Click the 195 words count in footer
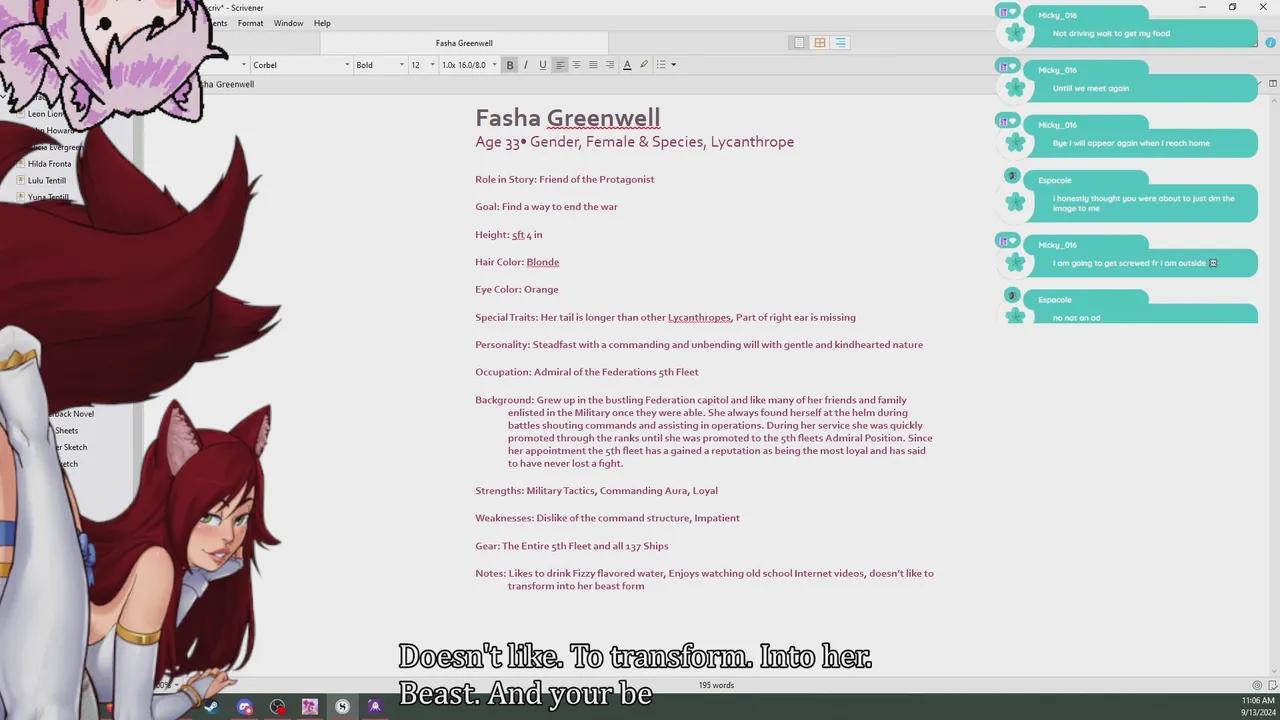Viewport: 1280px width, 720px height. click(x=716, y=685)
